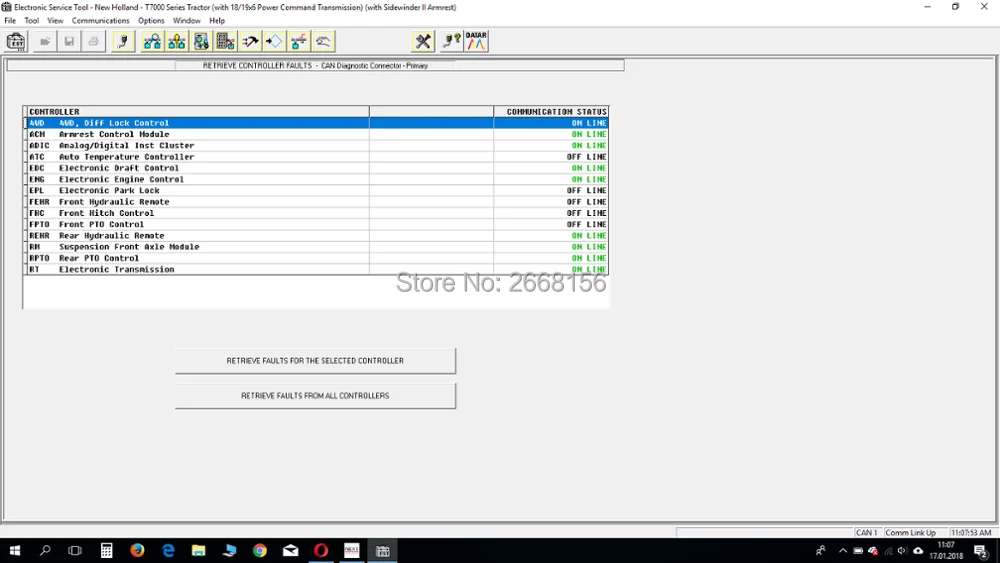The image size is (1000, 563).
Task: Open the notification center icon
Action: point(982,551)
